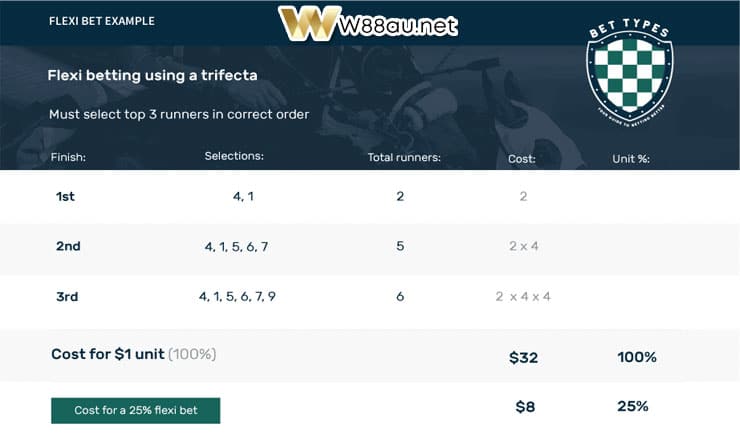The image size is (740, 435).
Task: Click the Total runners column header
Action: point(404,158)
